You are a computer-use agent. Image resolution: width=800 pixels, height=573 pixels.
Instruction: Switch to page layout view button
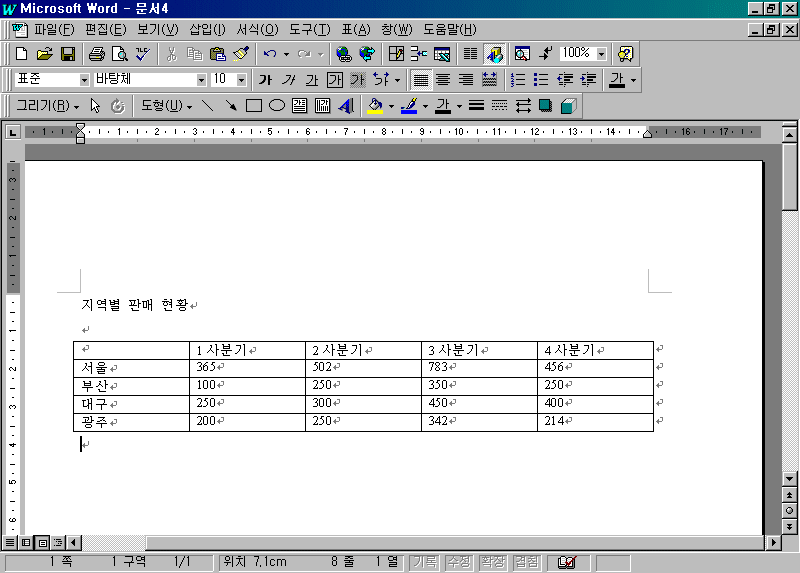[43, 542]
